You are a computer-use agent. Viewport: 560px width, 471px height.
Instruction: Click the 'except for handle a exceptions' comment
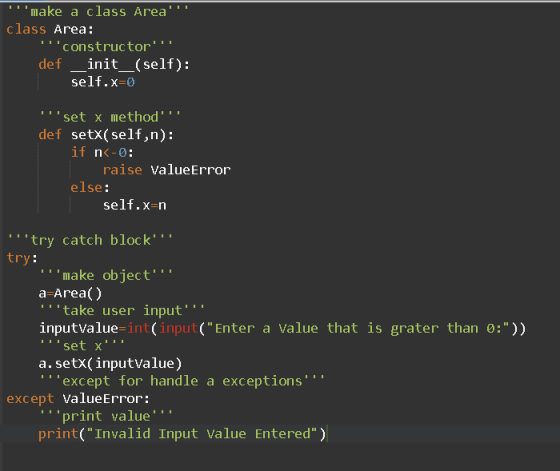tap(182, 381)
